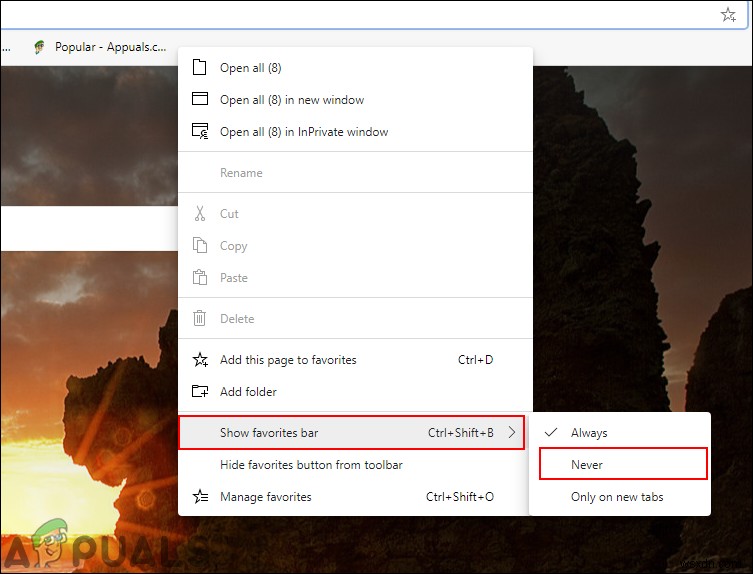Click the Appuals favicon on favorites bar
Screen dimensions: 753x574
39,47
